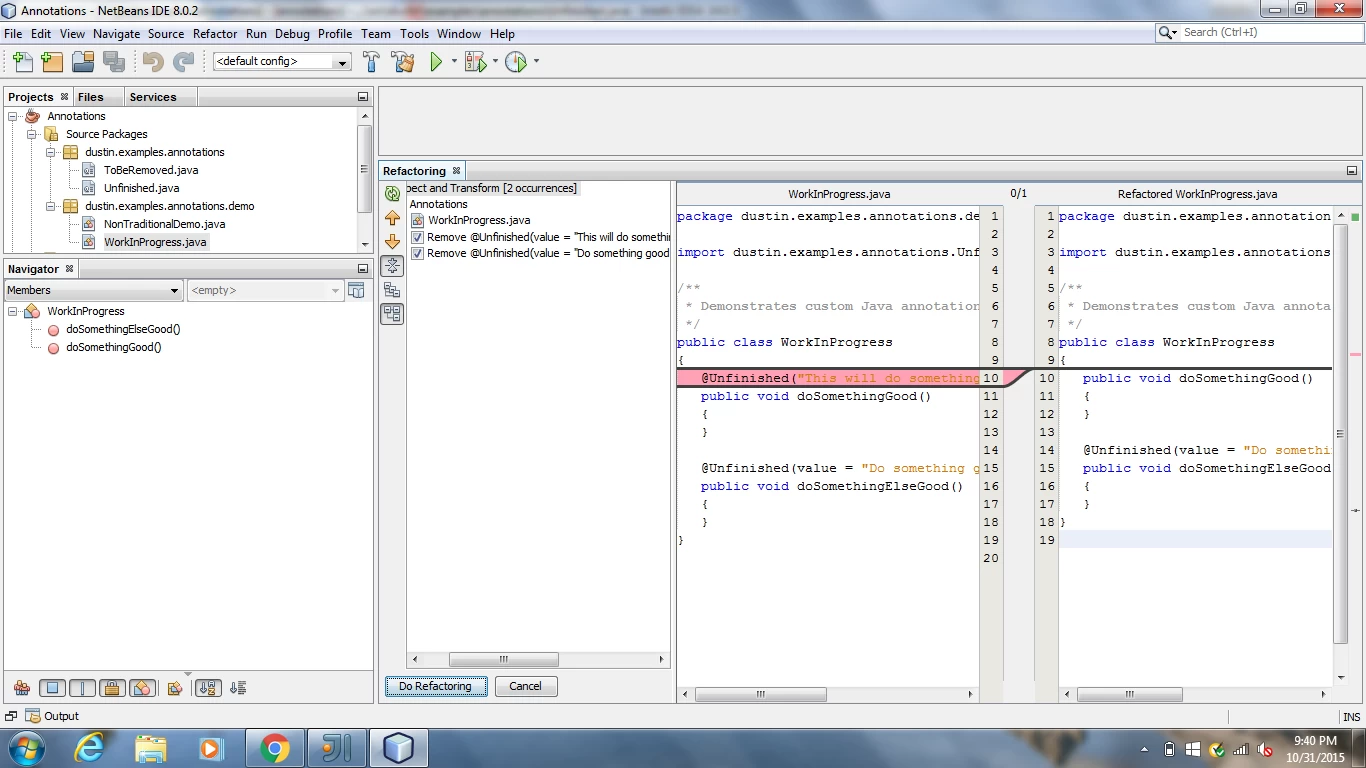Toggle Show Fields filter in Navigator

coord(52,688)
